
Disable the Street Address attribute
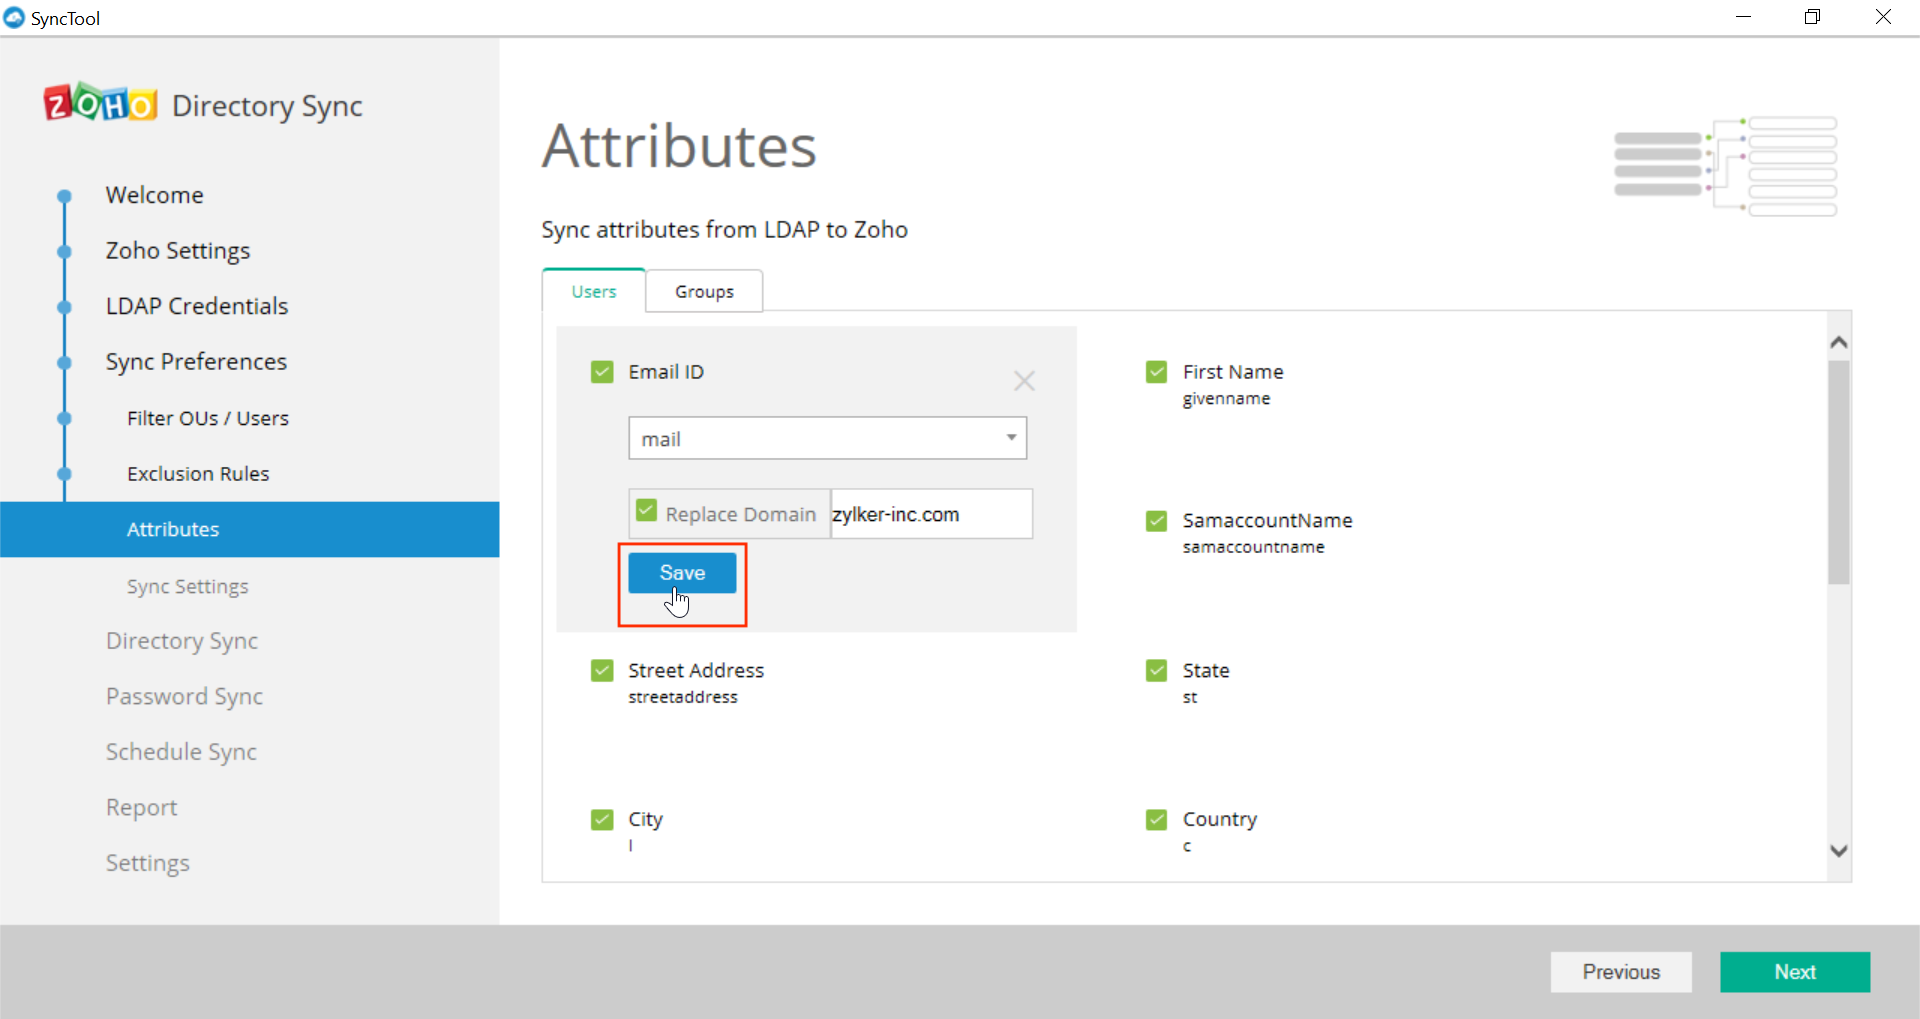click(601, 670)
